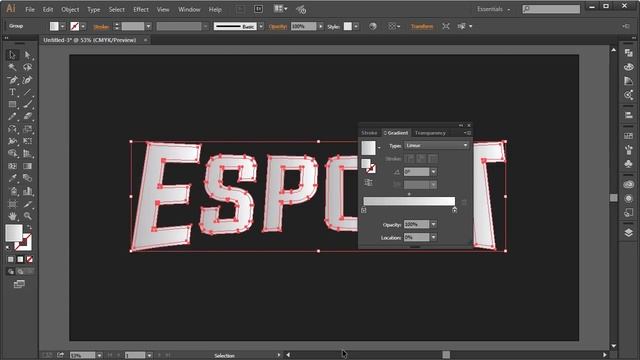Switch to the Stroke panel tab
This screenshot has width=640, height=360.
pyautogui.click(x=369, y=133)
